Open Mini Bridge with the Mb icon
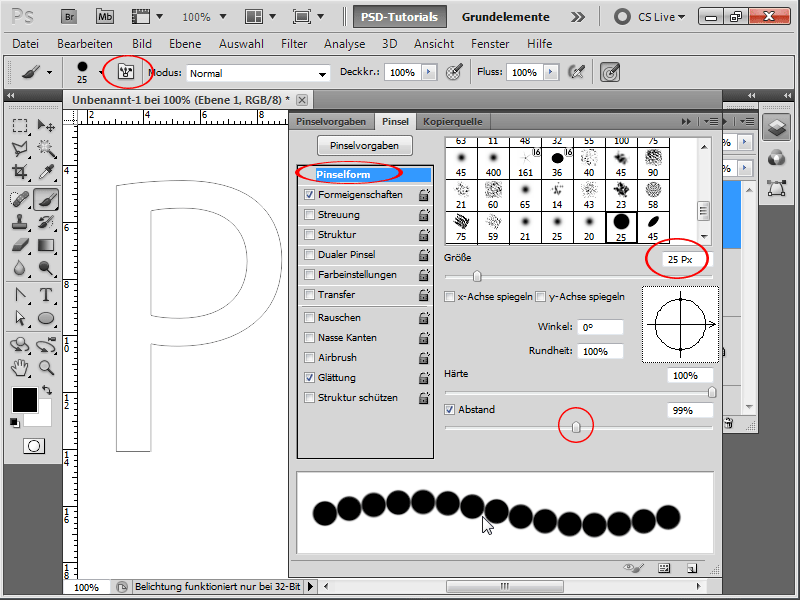Screen dimensions: 800x600 (x=105, y=17)
